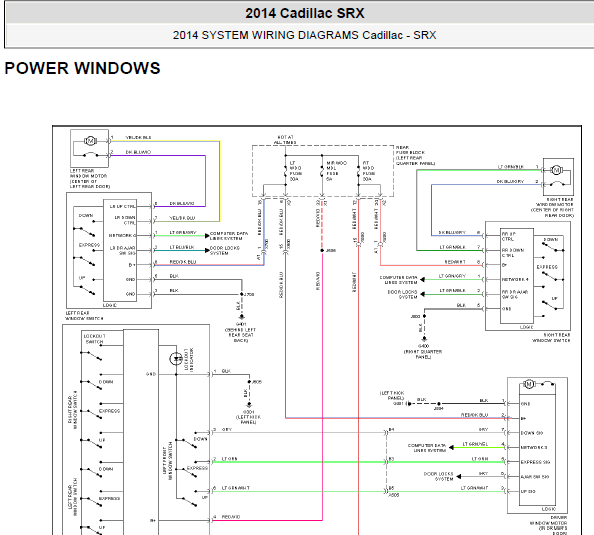This screenshot has height=535, width=594.
Task: Click the 'LOCKOUT INDICATOR' vertical label
Action: [x=188, y=359]
